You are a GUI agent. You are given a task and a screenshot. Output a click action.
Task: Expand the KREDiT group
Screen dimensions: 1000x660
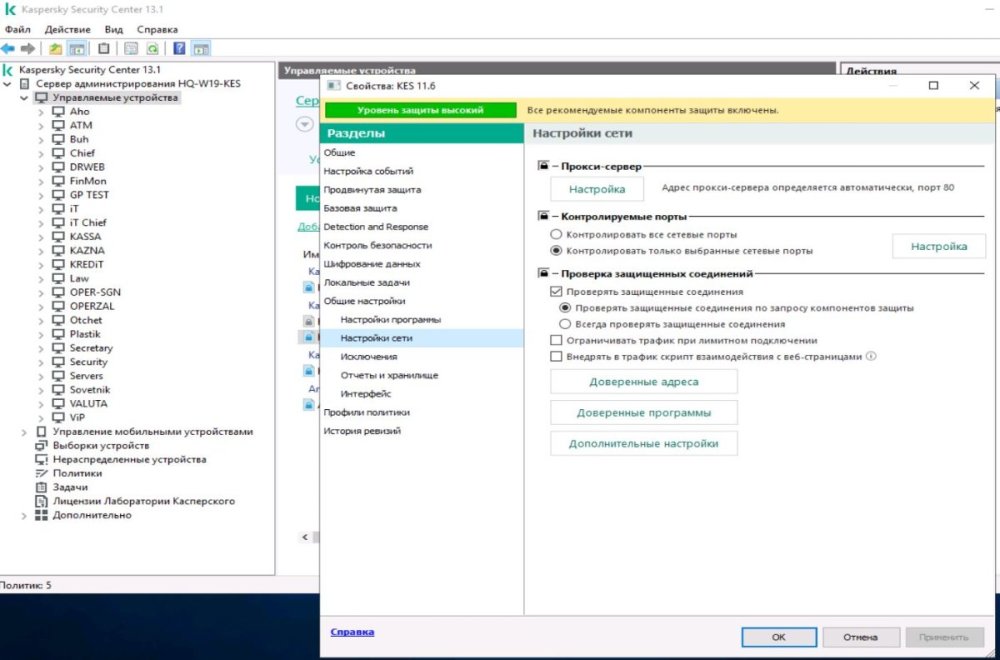(x=41, y=265)
